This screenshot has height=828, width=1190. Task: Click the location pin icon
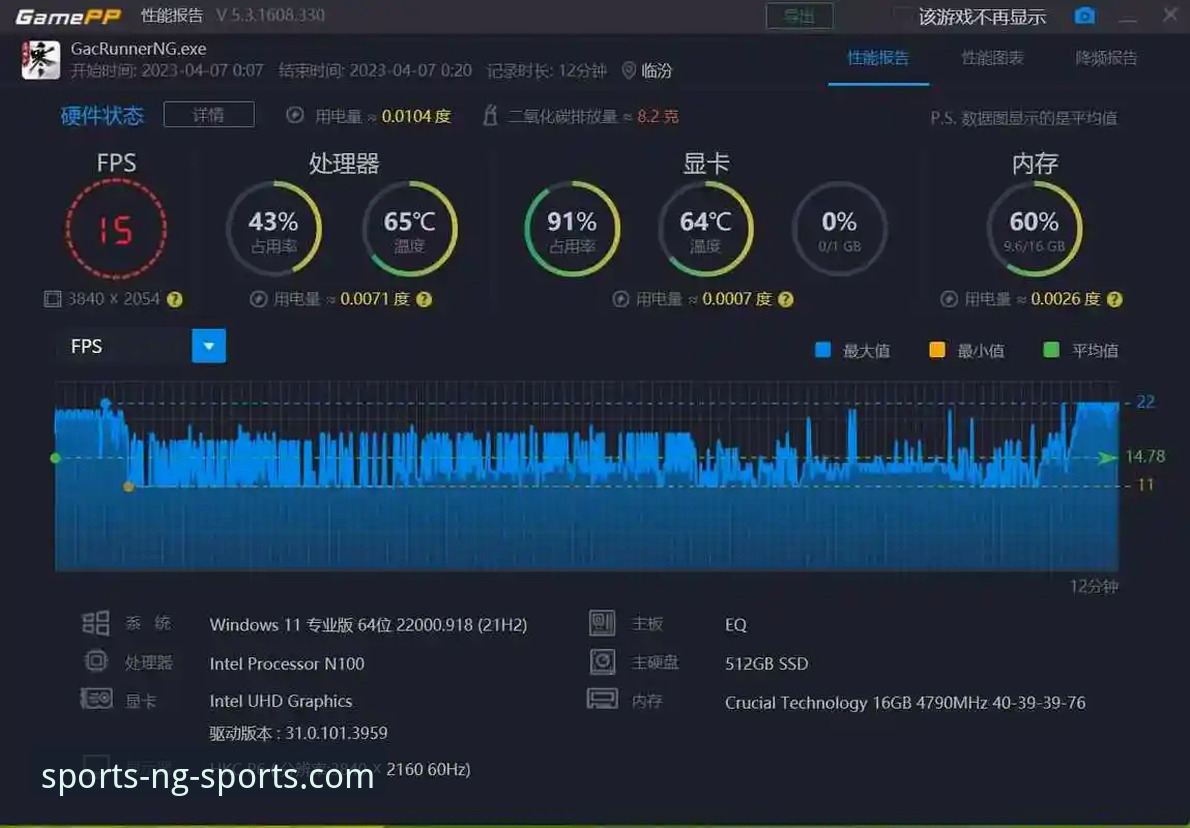[629, 70]
